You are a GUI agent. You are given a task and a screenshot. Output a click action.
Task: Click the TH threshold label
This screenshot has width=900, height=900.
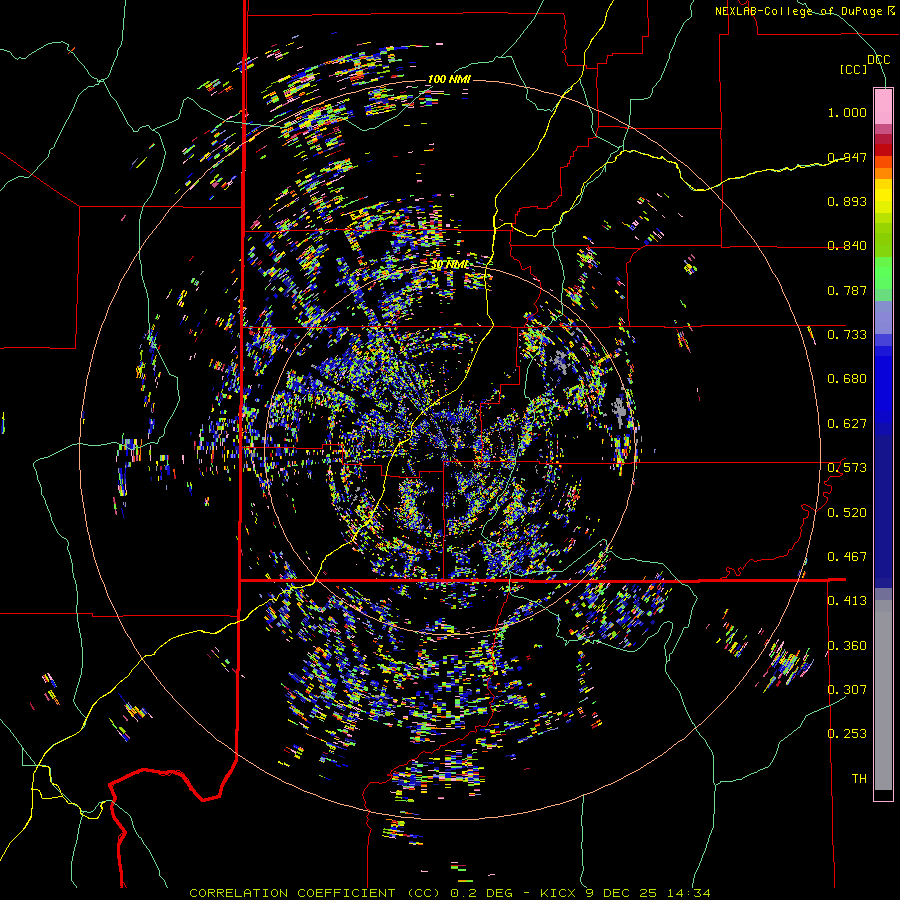[859, 779]
